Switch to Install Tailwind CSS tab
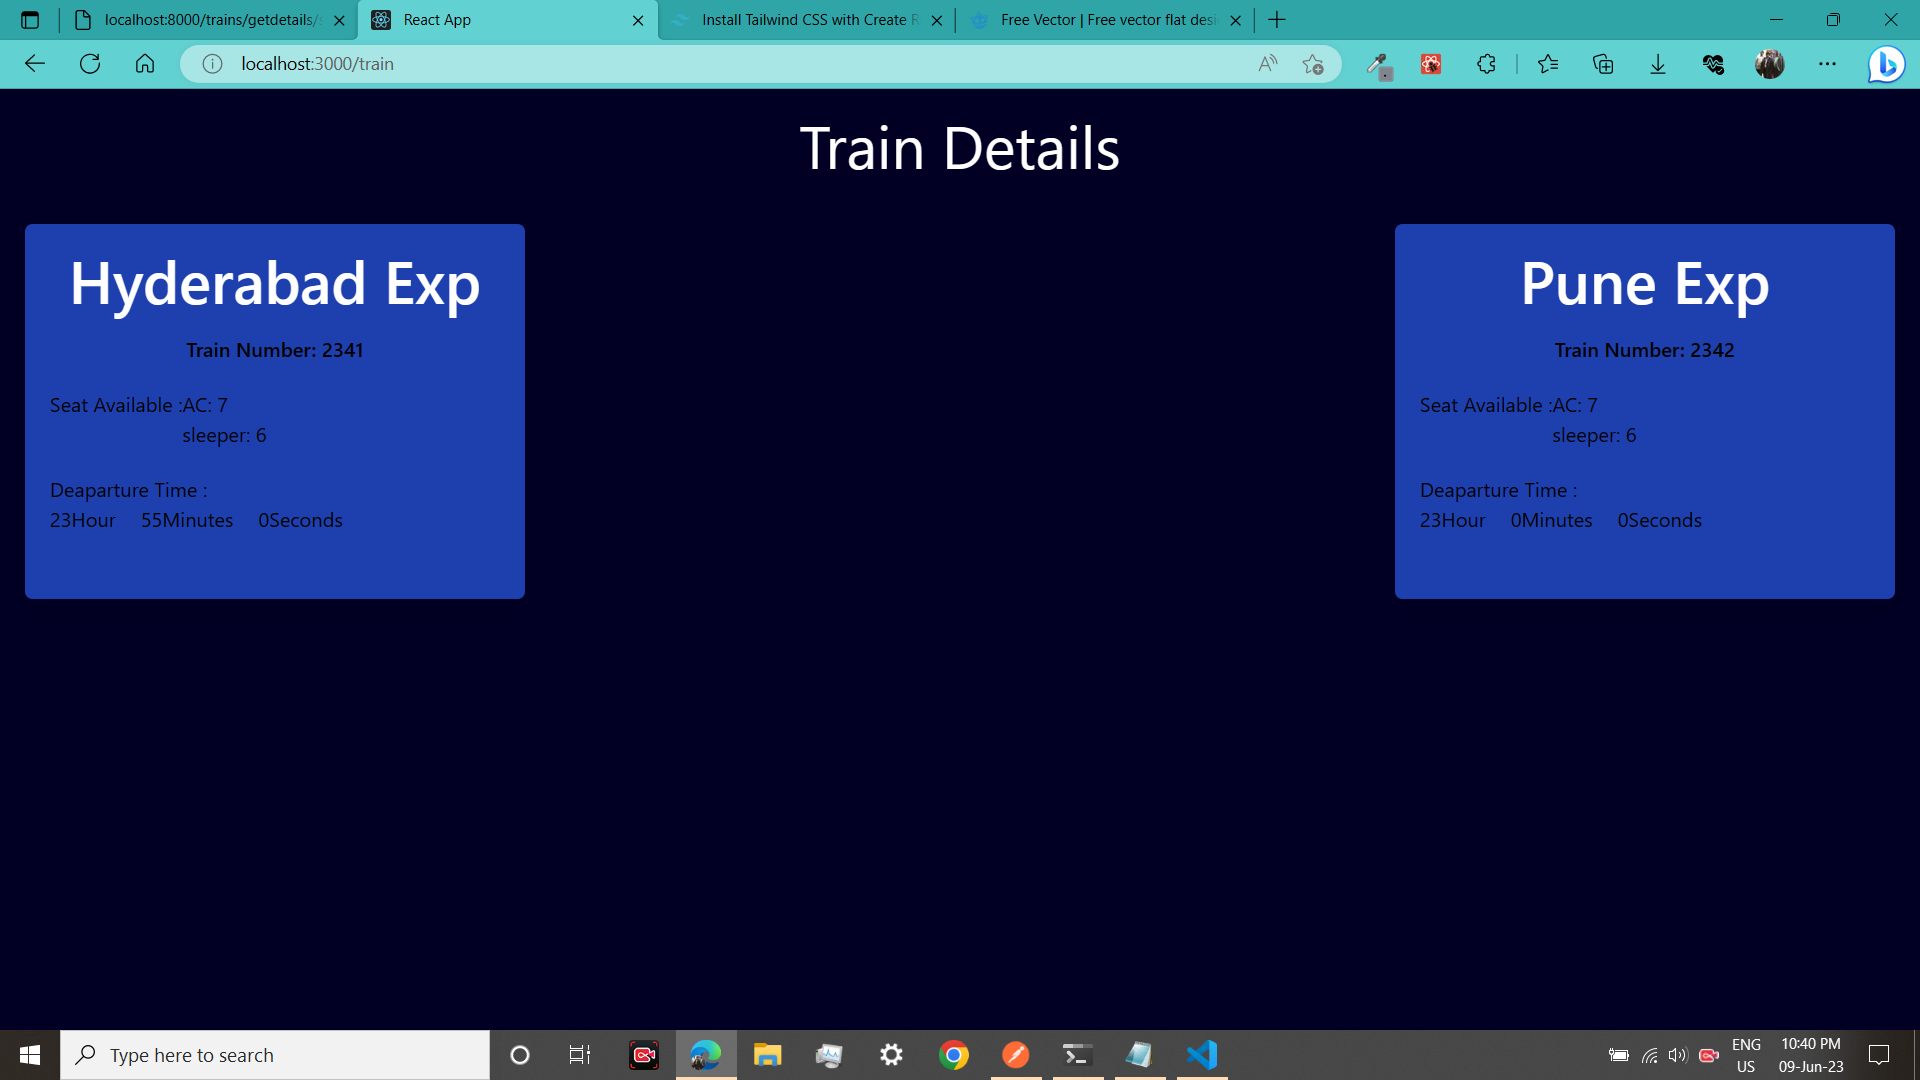Image resolution: width=1920 pixels, height=1080 pixels. [x=805, y=20]
